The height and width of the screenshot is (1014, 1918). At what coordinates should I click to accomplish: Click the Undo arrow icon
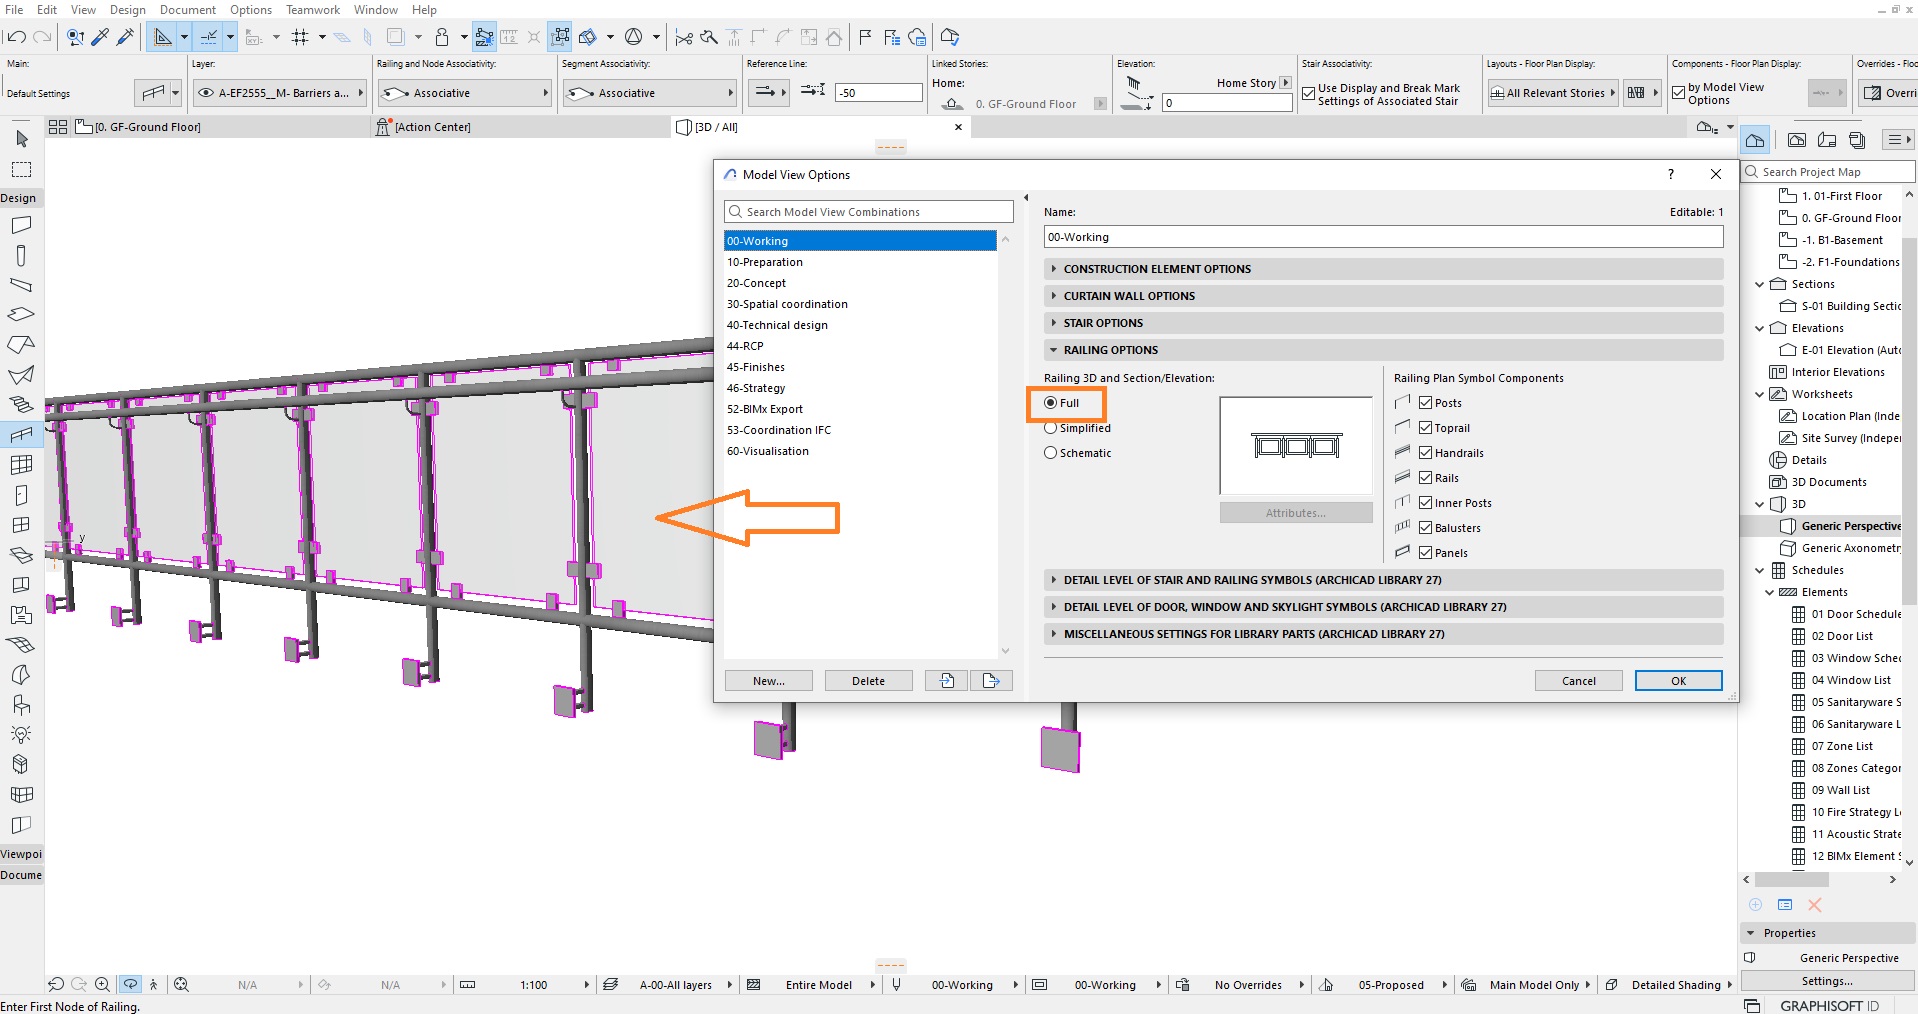(17, 37)
